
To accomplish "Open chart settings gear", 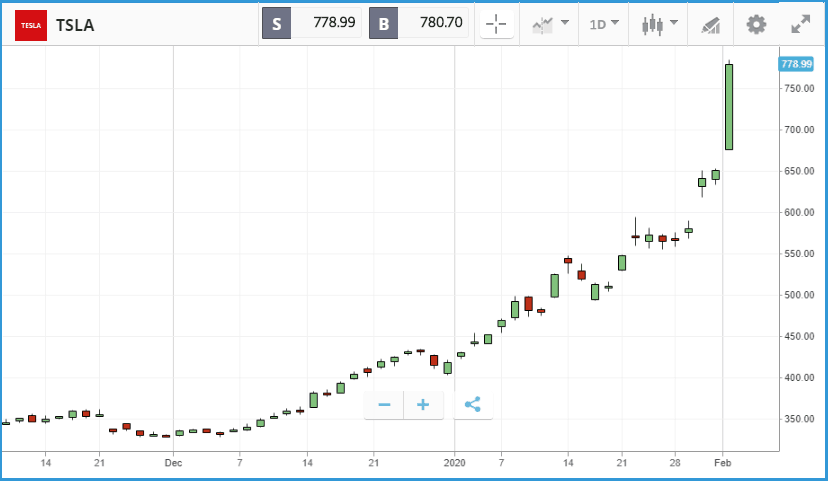I will tap(756, 24).
